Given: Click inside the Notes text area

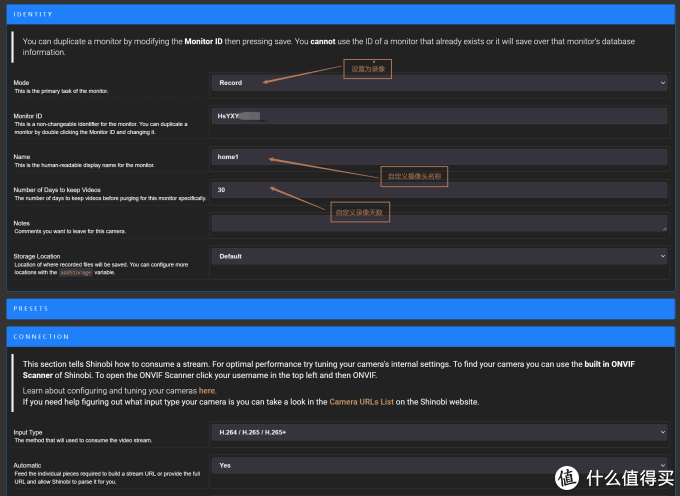Looking at the screenshot, I should (x=438, y=223).
